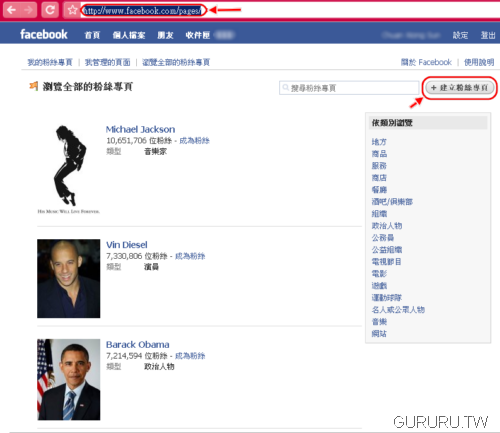Open the Michael Jackson page link

[x=140, y=129]
